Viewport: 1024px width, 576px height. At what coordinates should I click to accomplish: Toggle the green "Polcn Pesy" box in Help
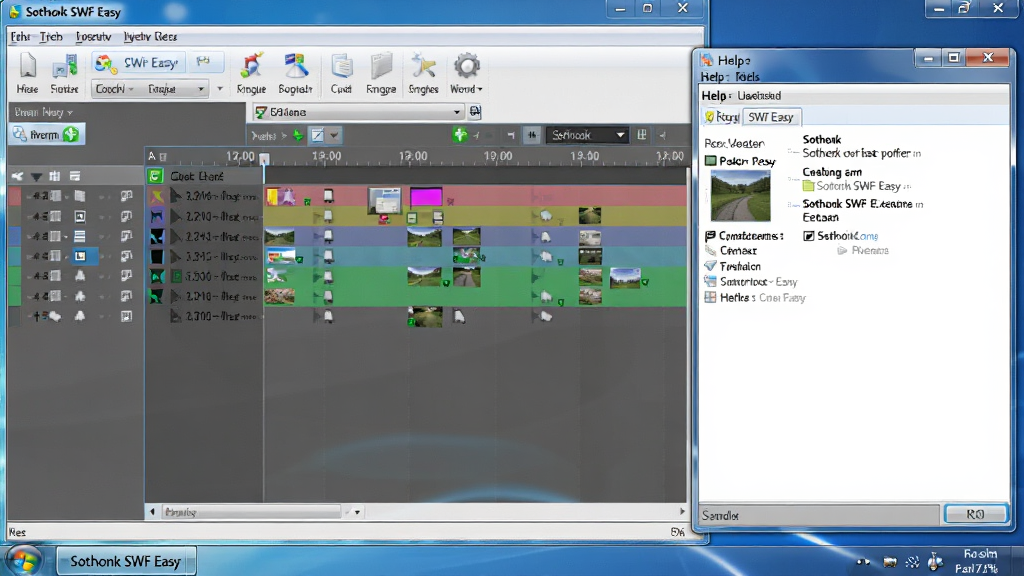pyautogui.click(x=711, y=161)
